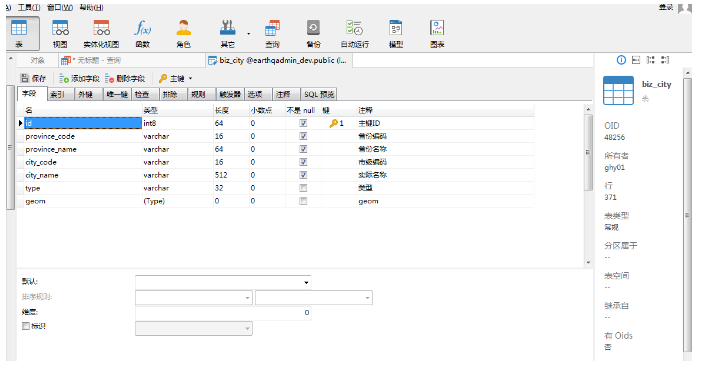Switch to the Uniques (唯一键) tab
The height and width of the screenshot is (365, 701).
coord(118,94)
